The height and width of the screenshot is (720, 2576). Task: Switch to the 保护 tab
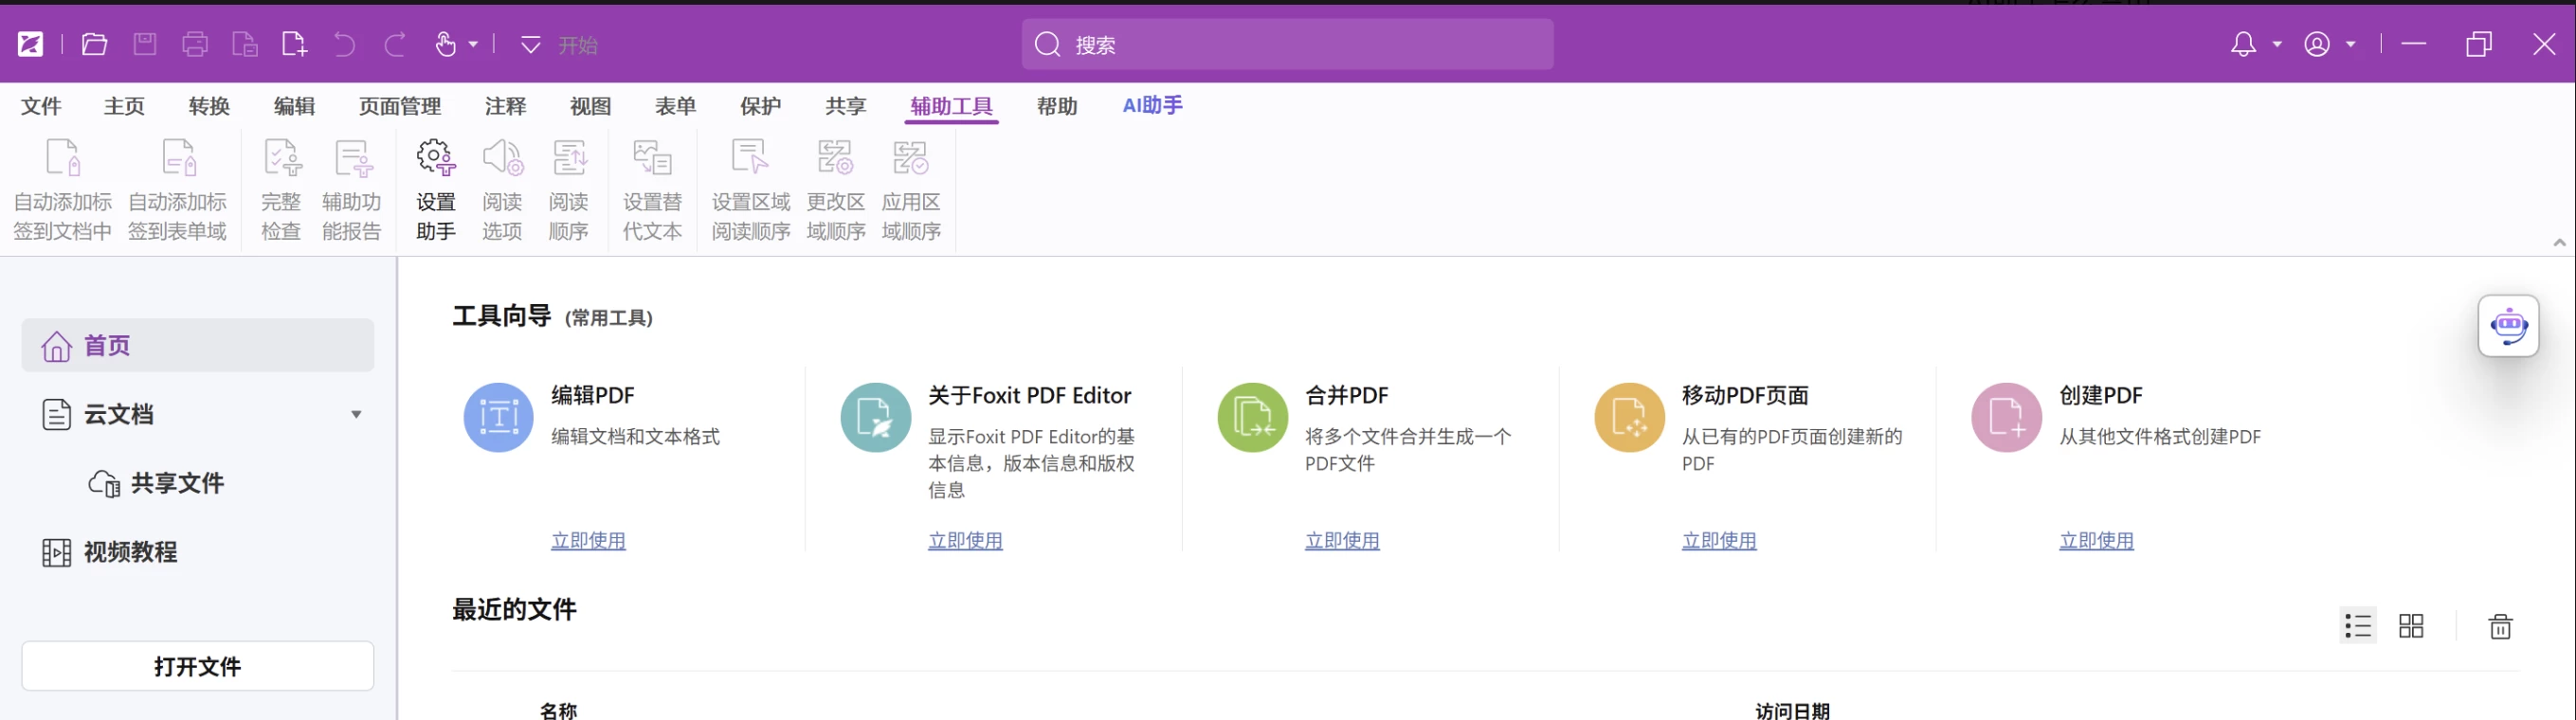pyautogui.click(x=761, y=106)
